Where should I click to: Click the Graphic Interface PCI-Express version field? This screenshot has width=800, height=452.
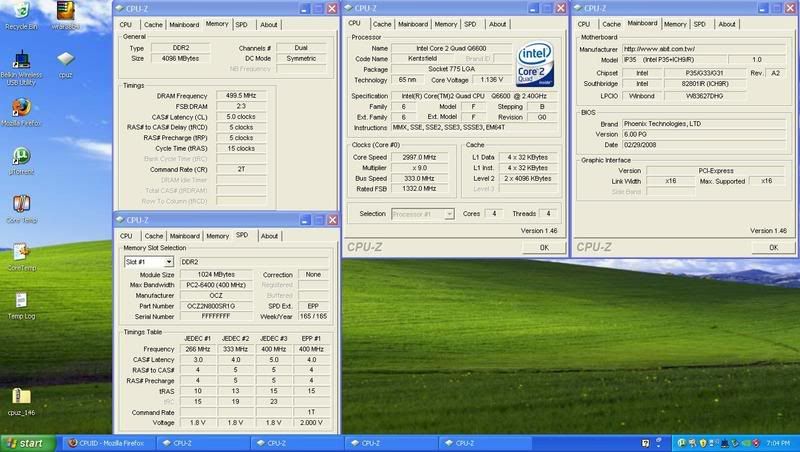point(715,171)
